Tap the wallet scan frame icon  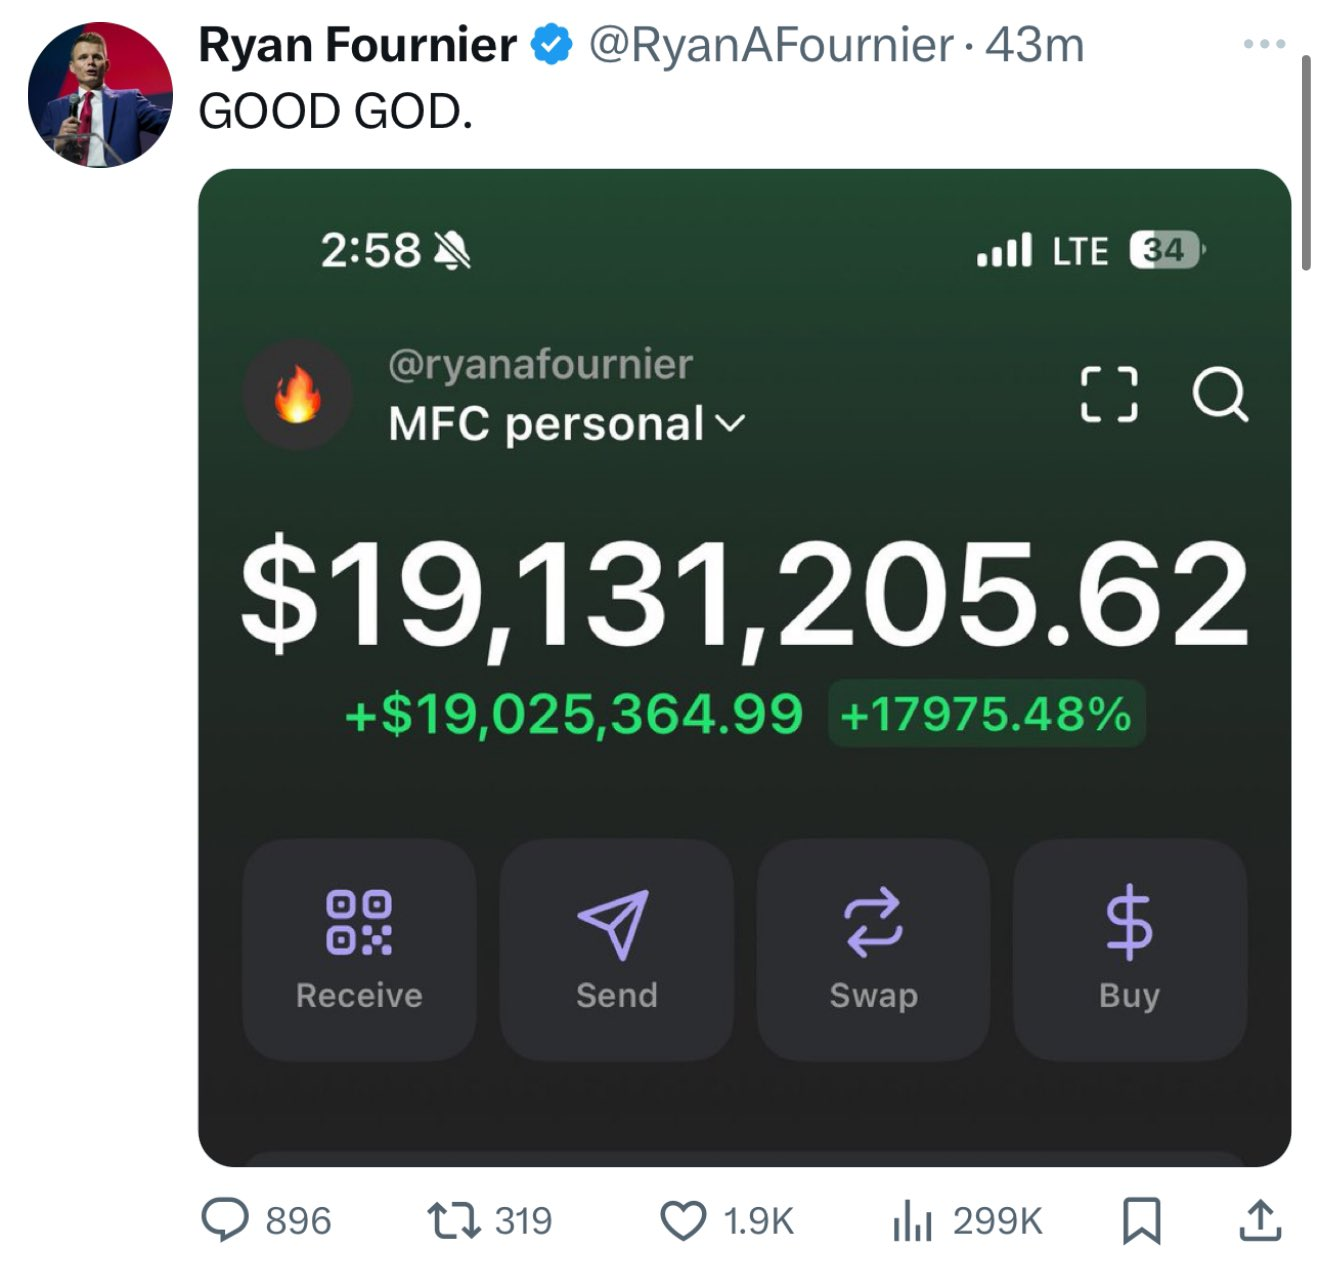coord(1109,394)
